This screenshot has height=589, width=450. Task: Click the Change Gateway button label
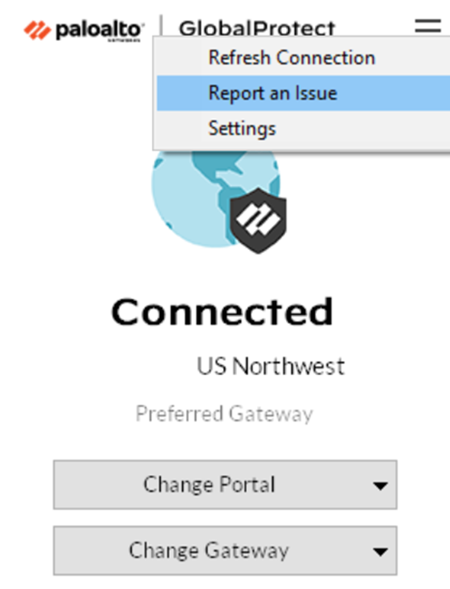209,551
